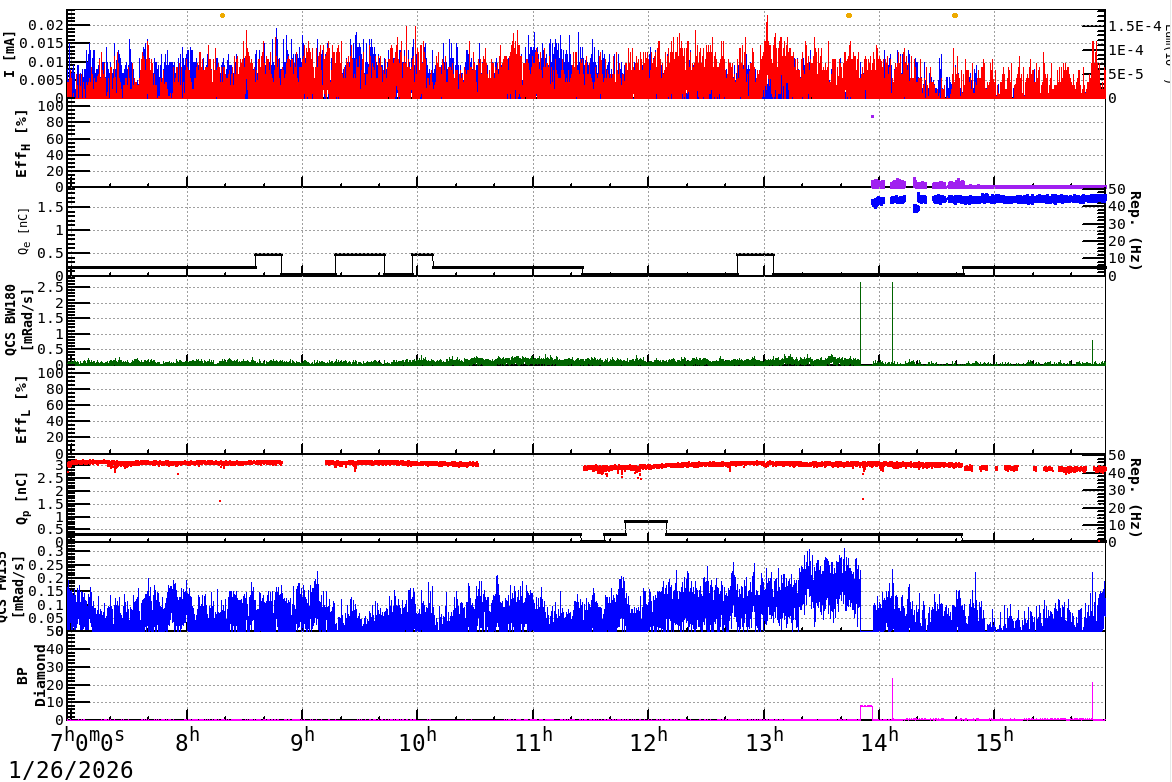Click the 100 tick on Eff_L axis

[50, 373]
